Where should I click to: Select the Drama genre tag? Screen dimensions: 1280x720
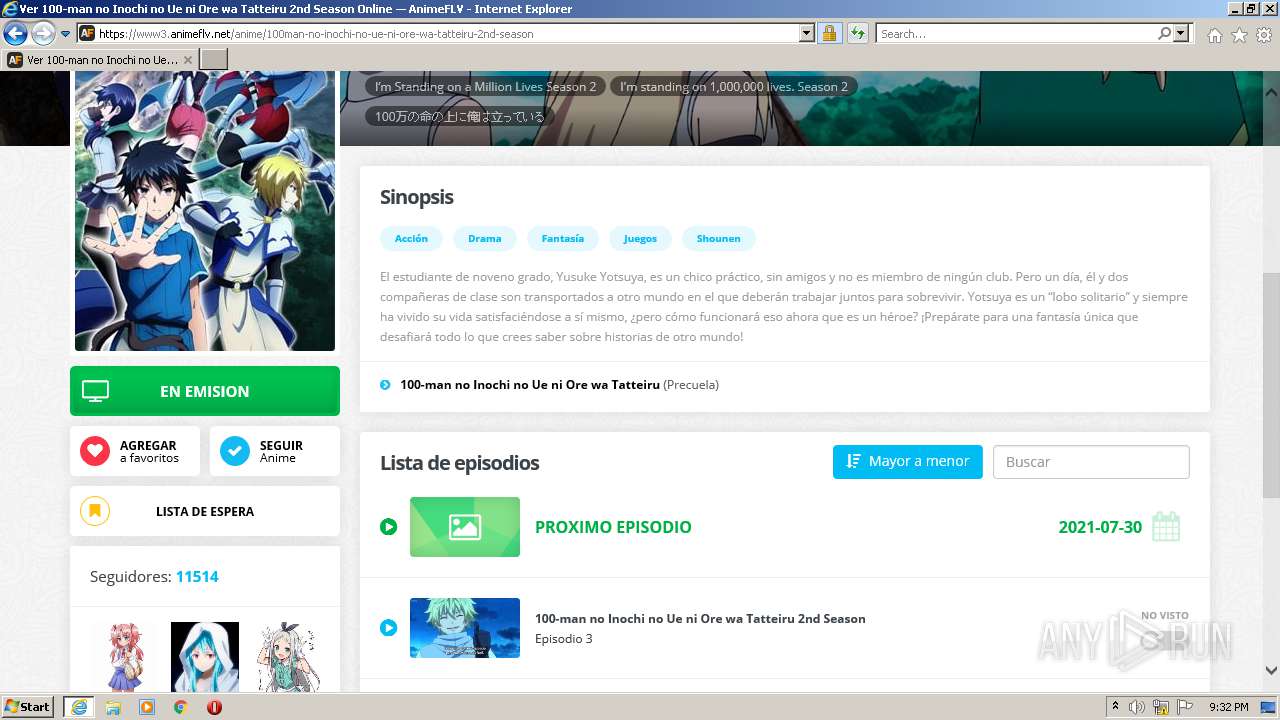(484, 238)
